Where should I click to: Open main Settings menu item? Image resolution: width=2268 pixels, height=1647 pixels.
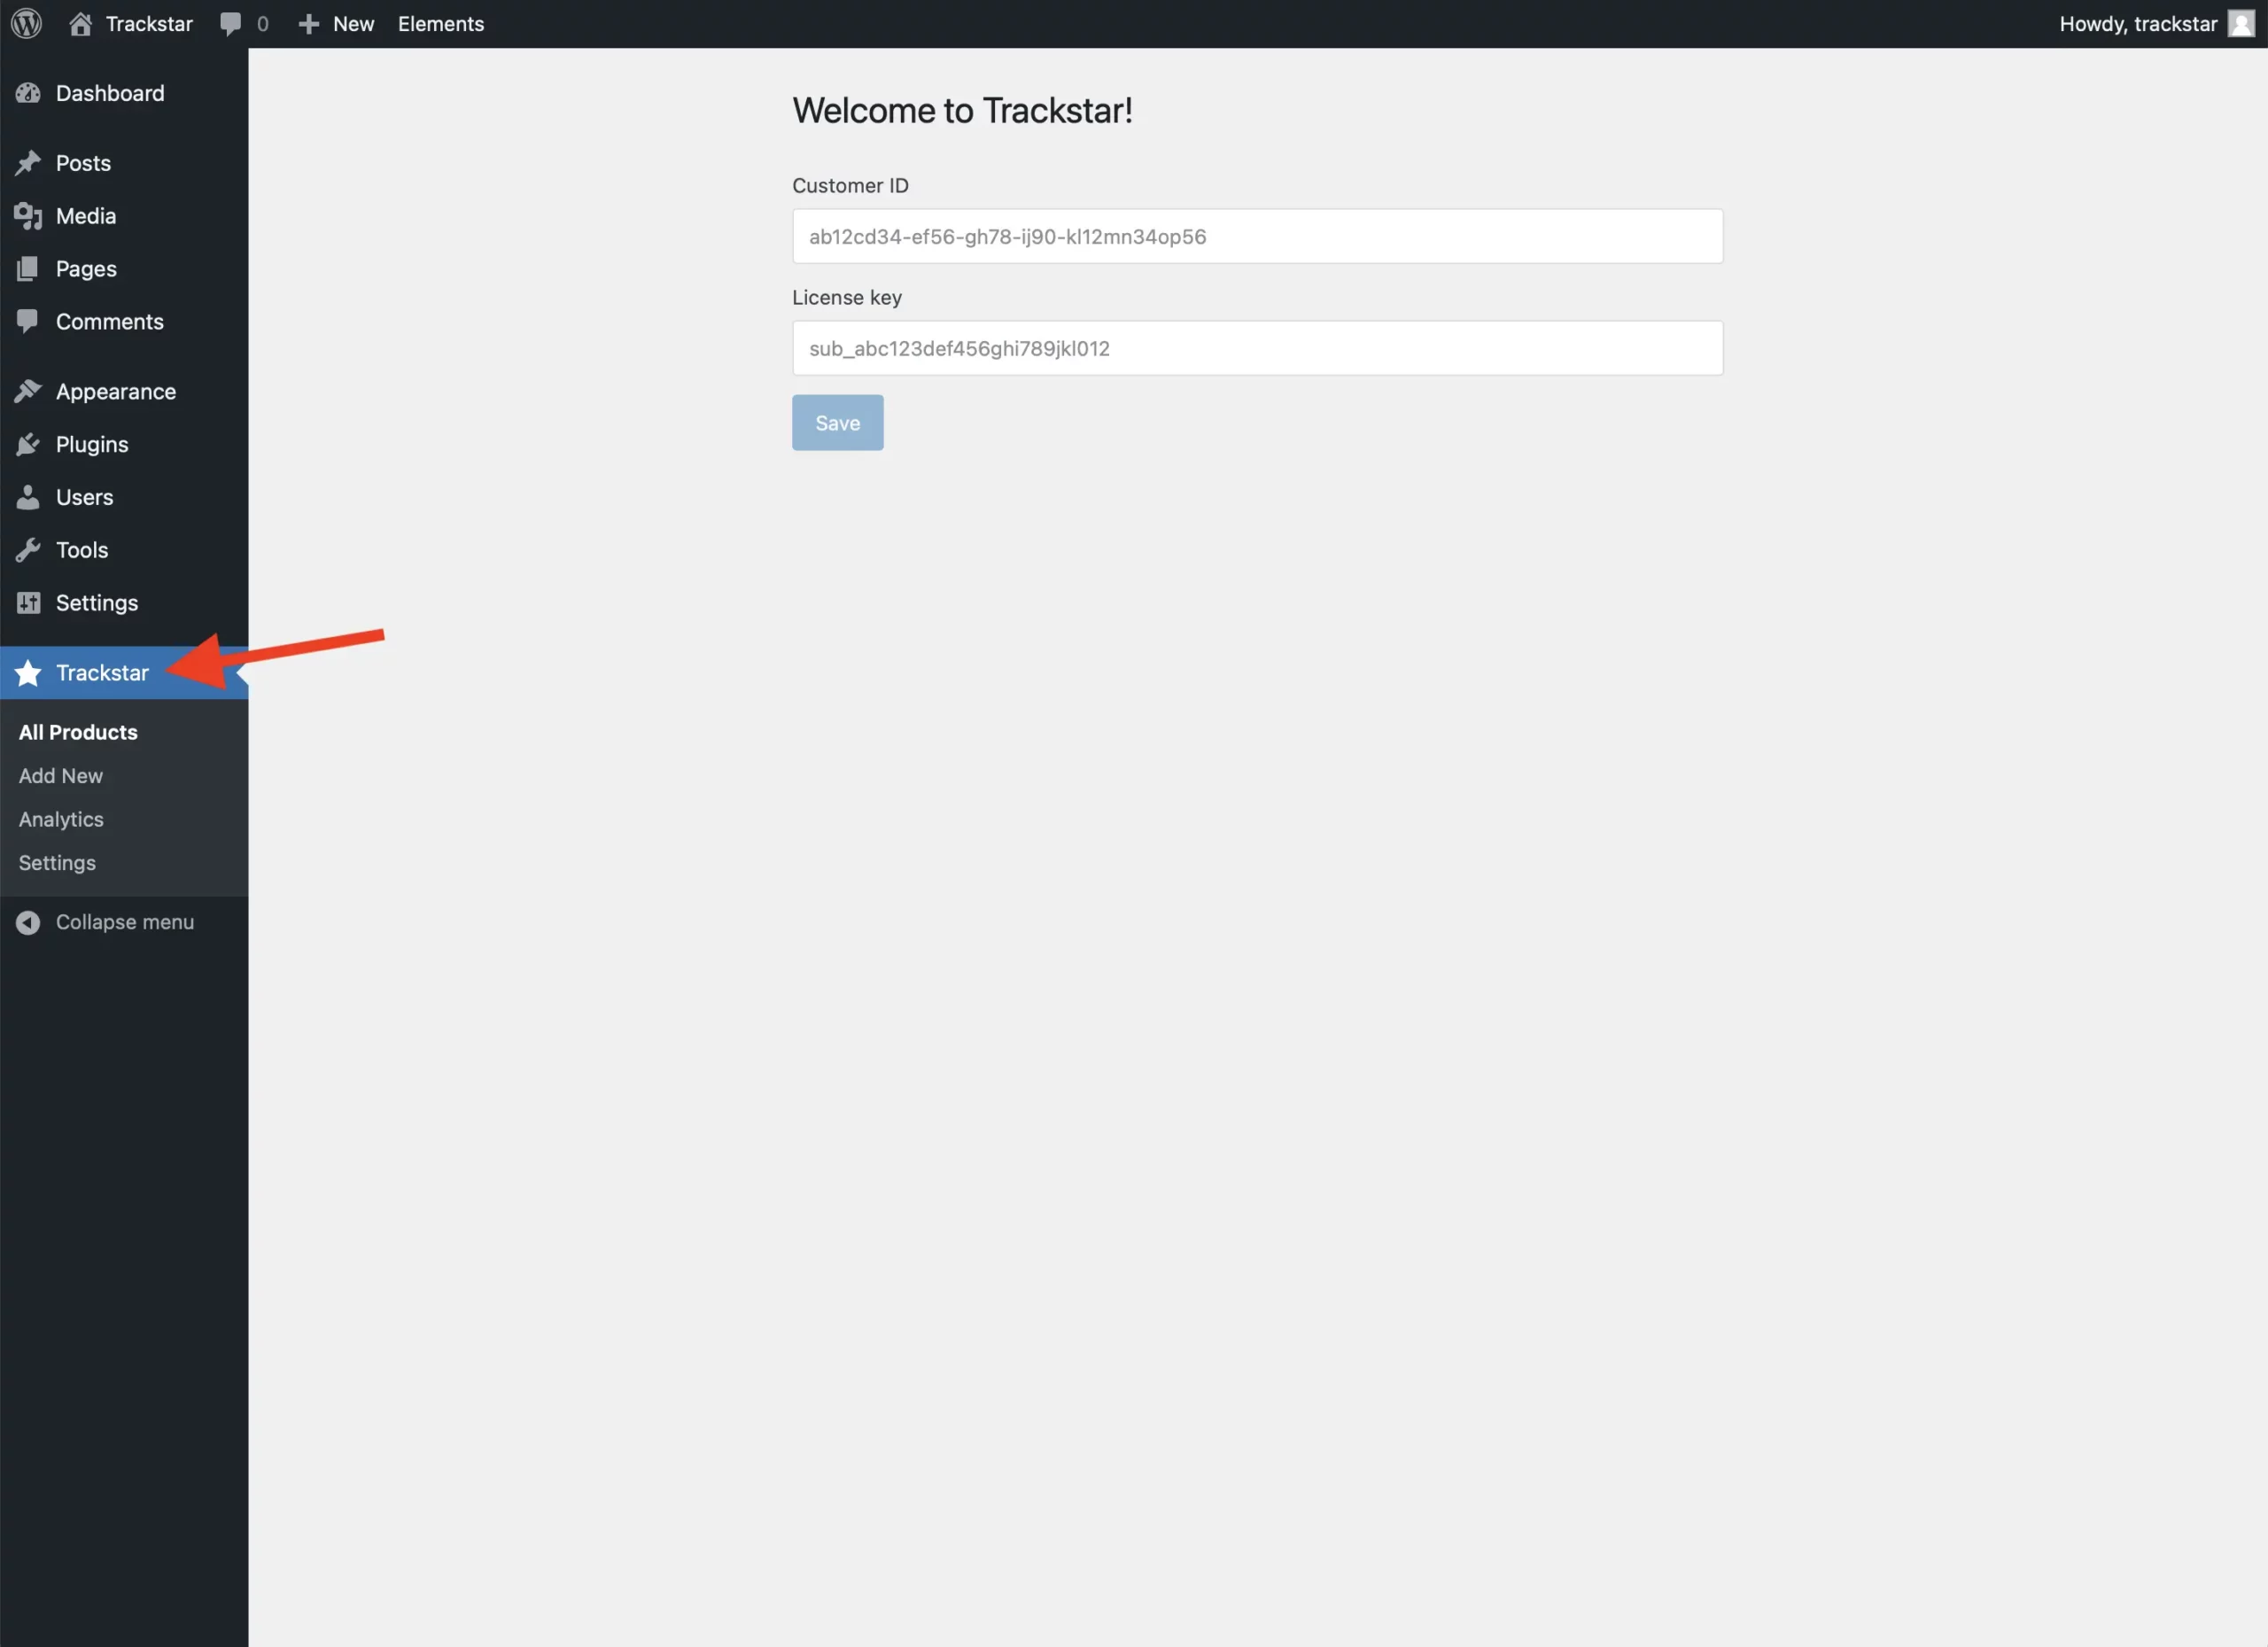pos(124,603)
